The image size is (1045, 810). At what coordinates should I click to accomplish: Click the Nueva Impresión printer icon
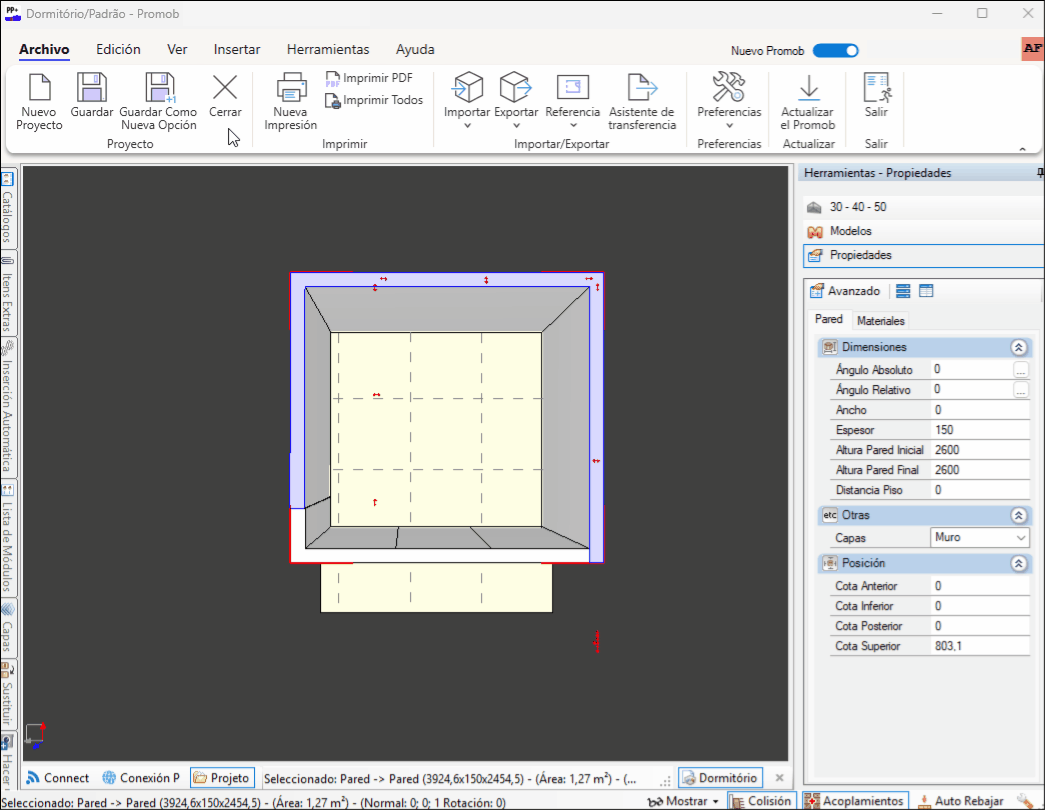(x=291, y=89)
